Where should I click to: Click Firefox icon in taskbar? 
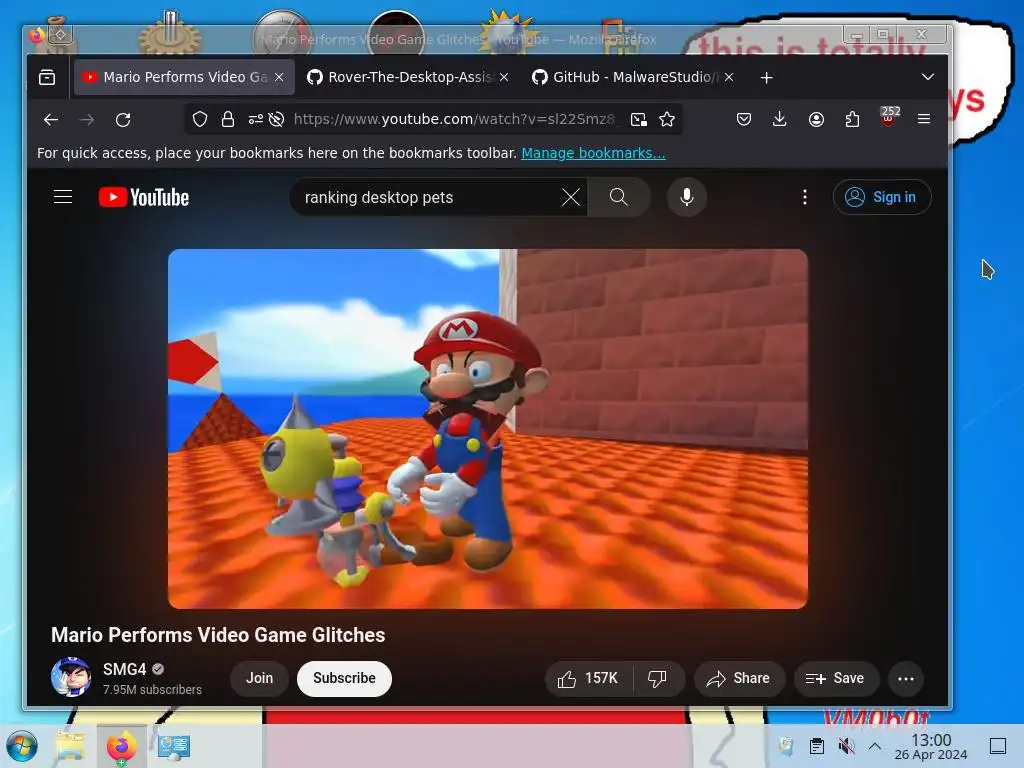point(121,746)
